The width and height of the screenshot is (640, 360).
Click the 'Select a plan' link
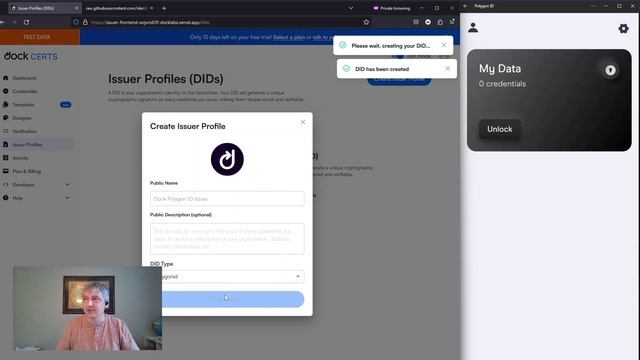289,37
